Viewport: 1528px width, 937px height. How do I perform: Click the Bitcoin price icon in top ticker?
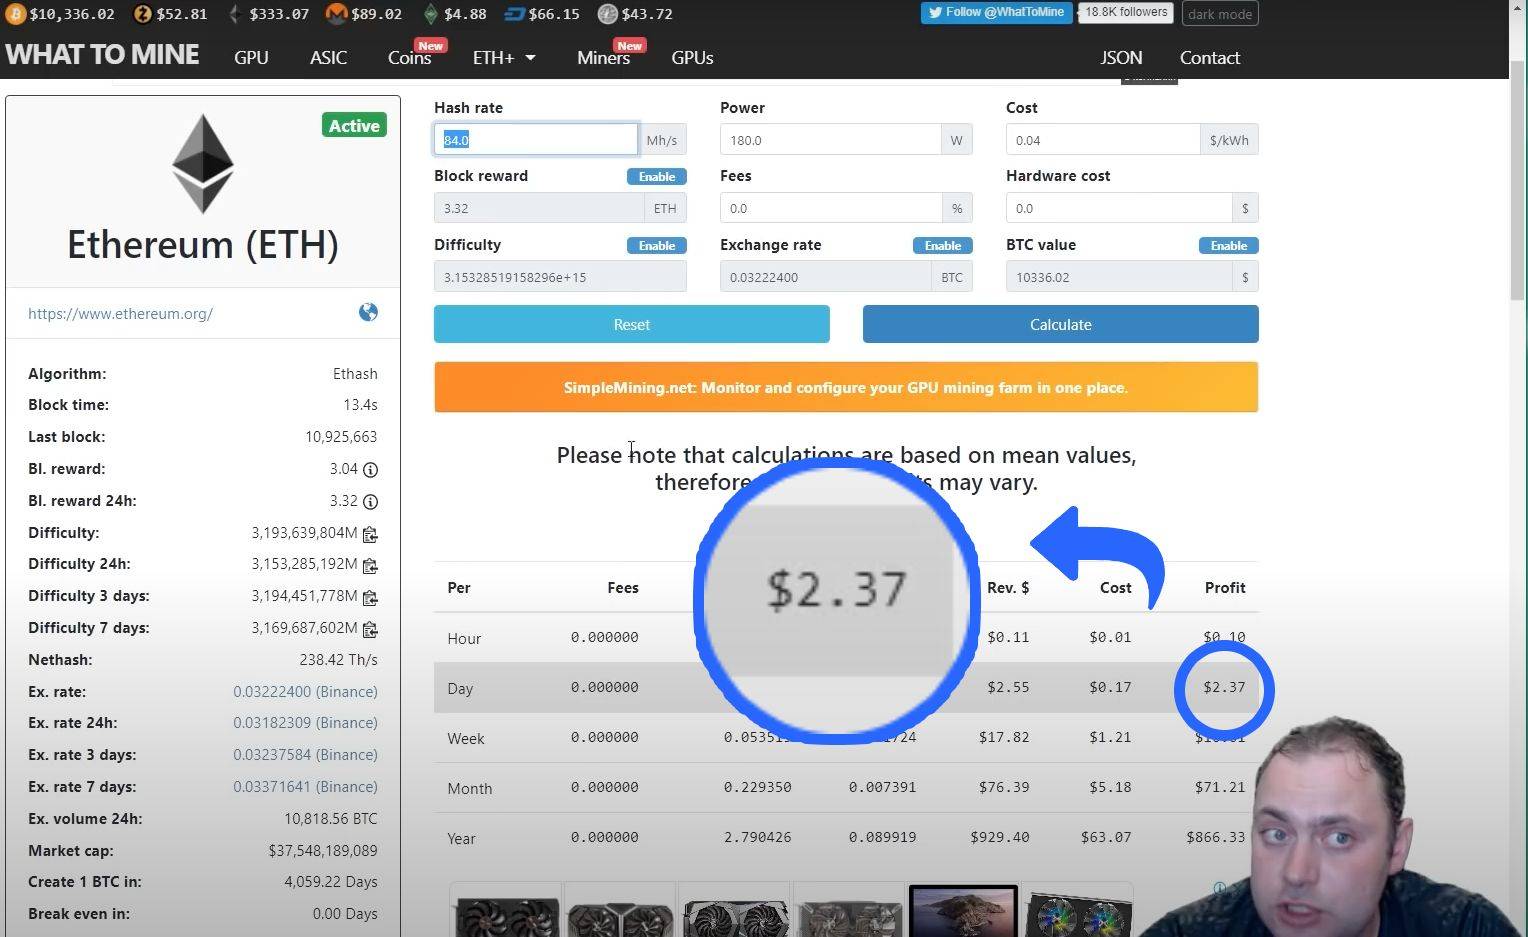pyautogui.click(x=14, y=14)
